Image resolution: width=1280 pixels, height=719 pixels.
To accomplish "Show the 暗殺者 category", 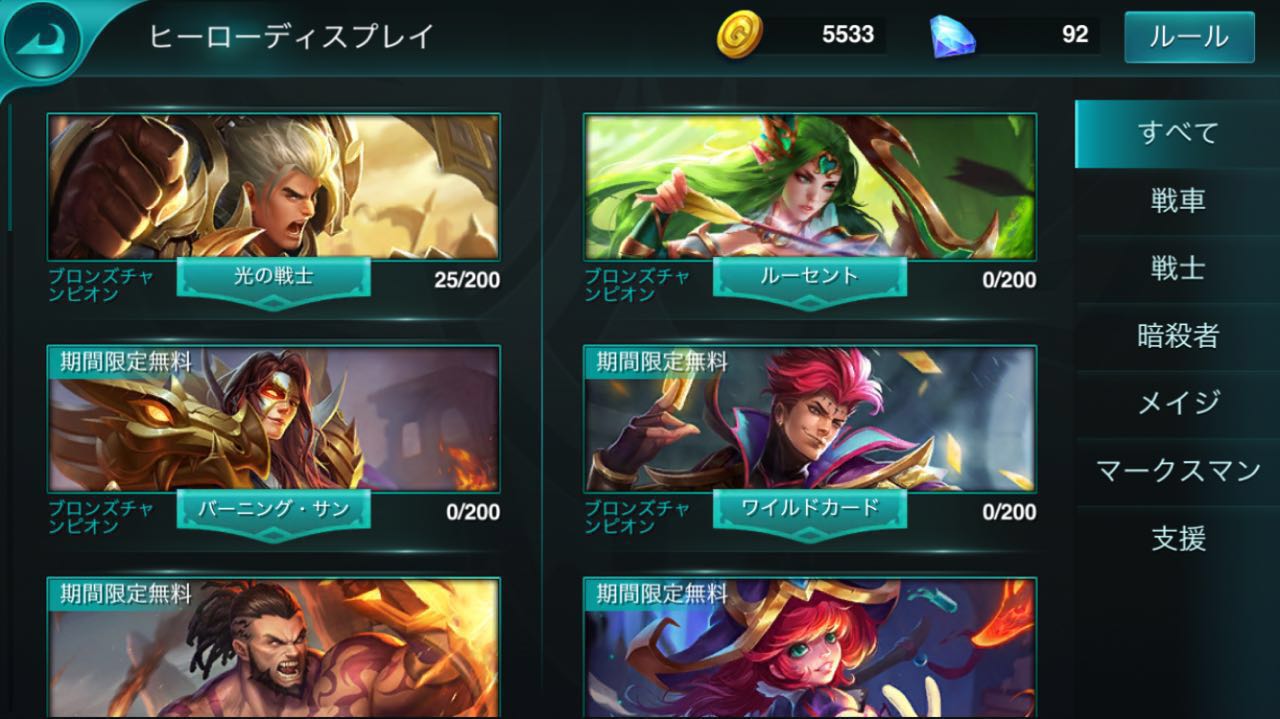I will [x=1177, y=336].
